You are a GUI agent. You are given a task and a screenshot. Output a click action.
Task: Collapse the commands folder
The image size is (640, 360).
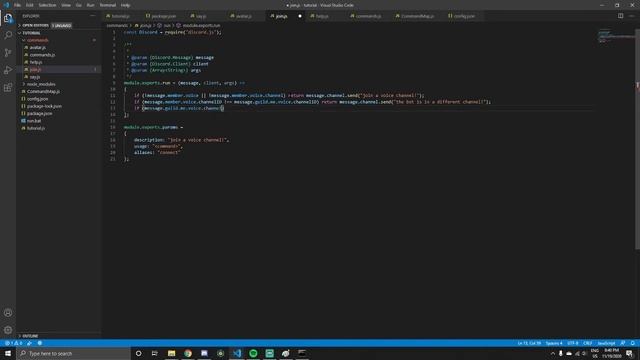[38, 40]
